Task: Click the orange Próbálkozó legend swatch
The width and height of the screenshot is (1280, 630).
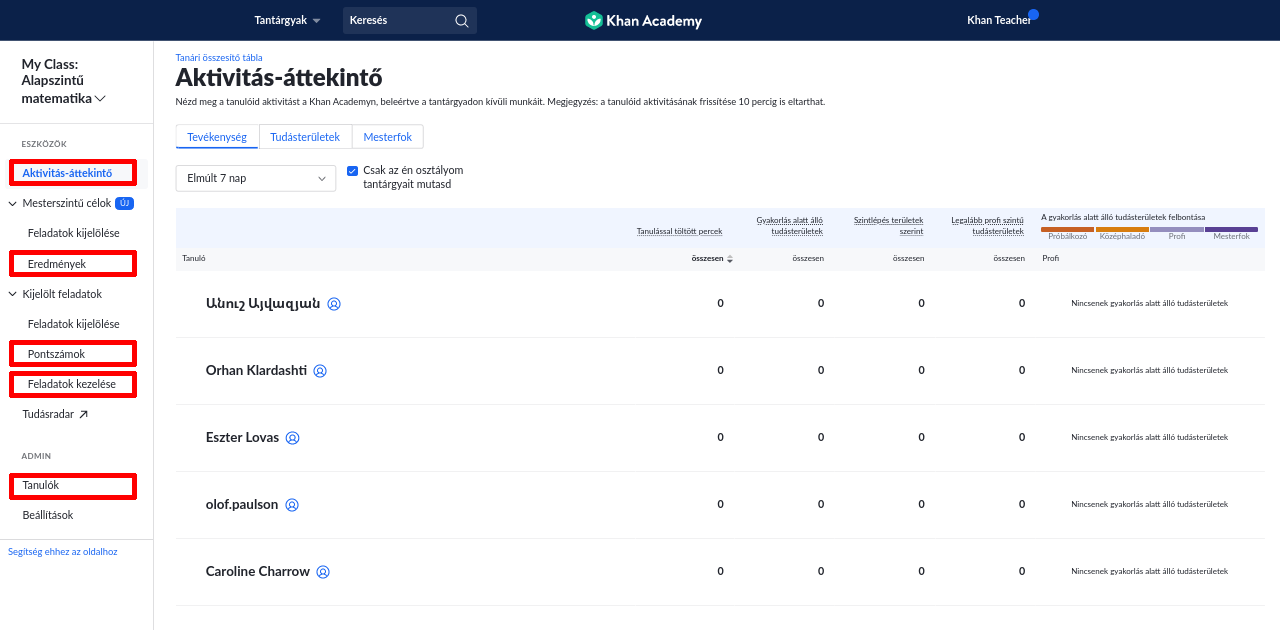Action: 1068,230
